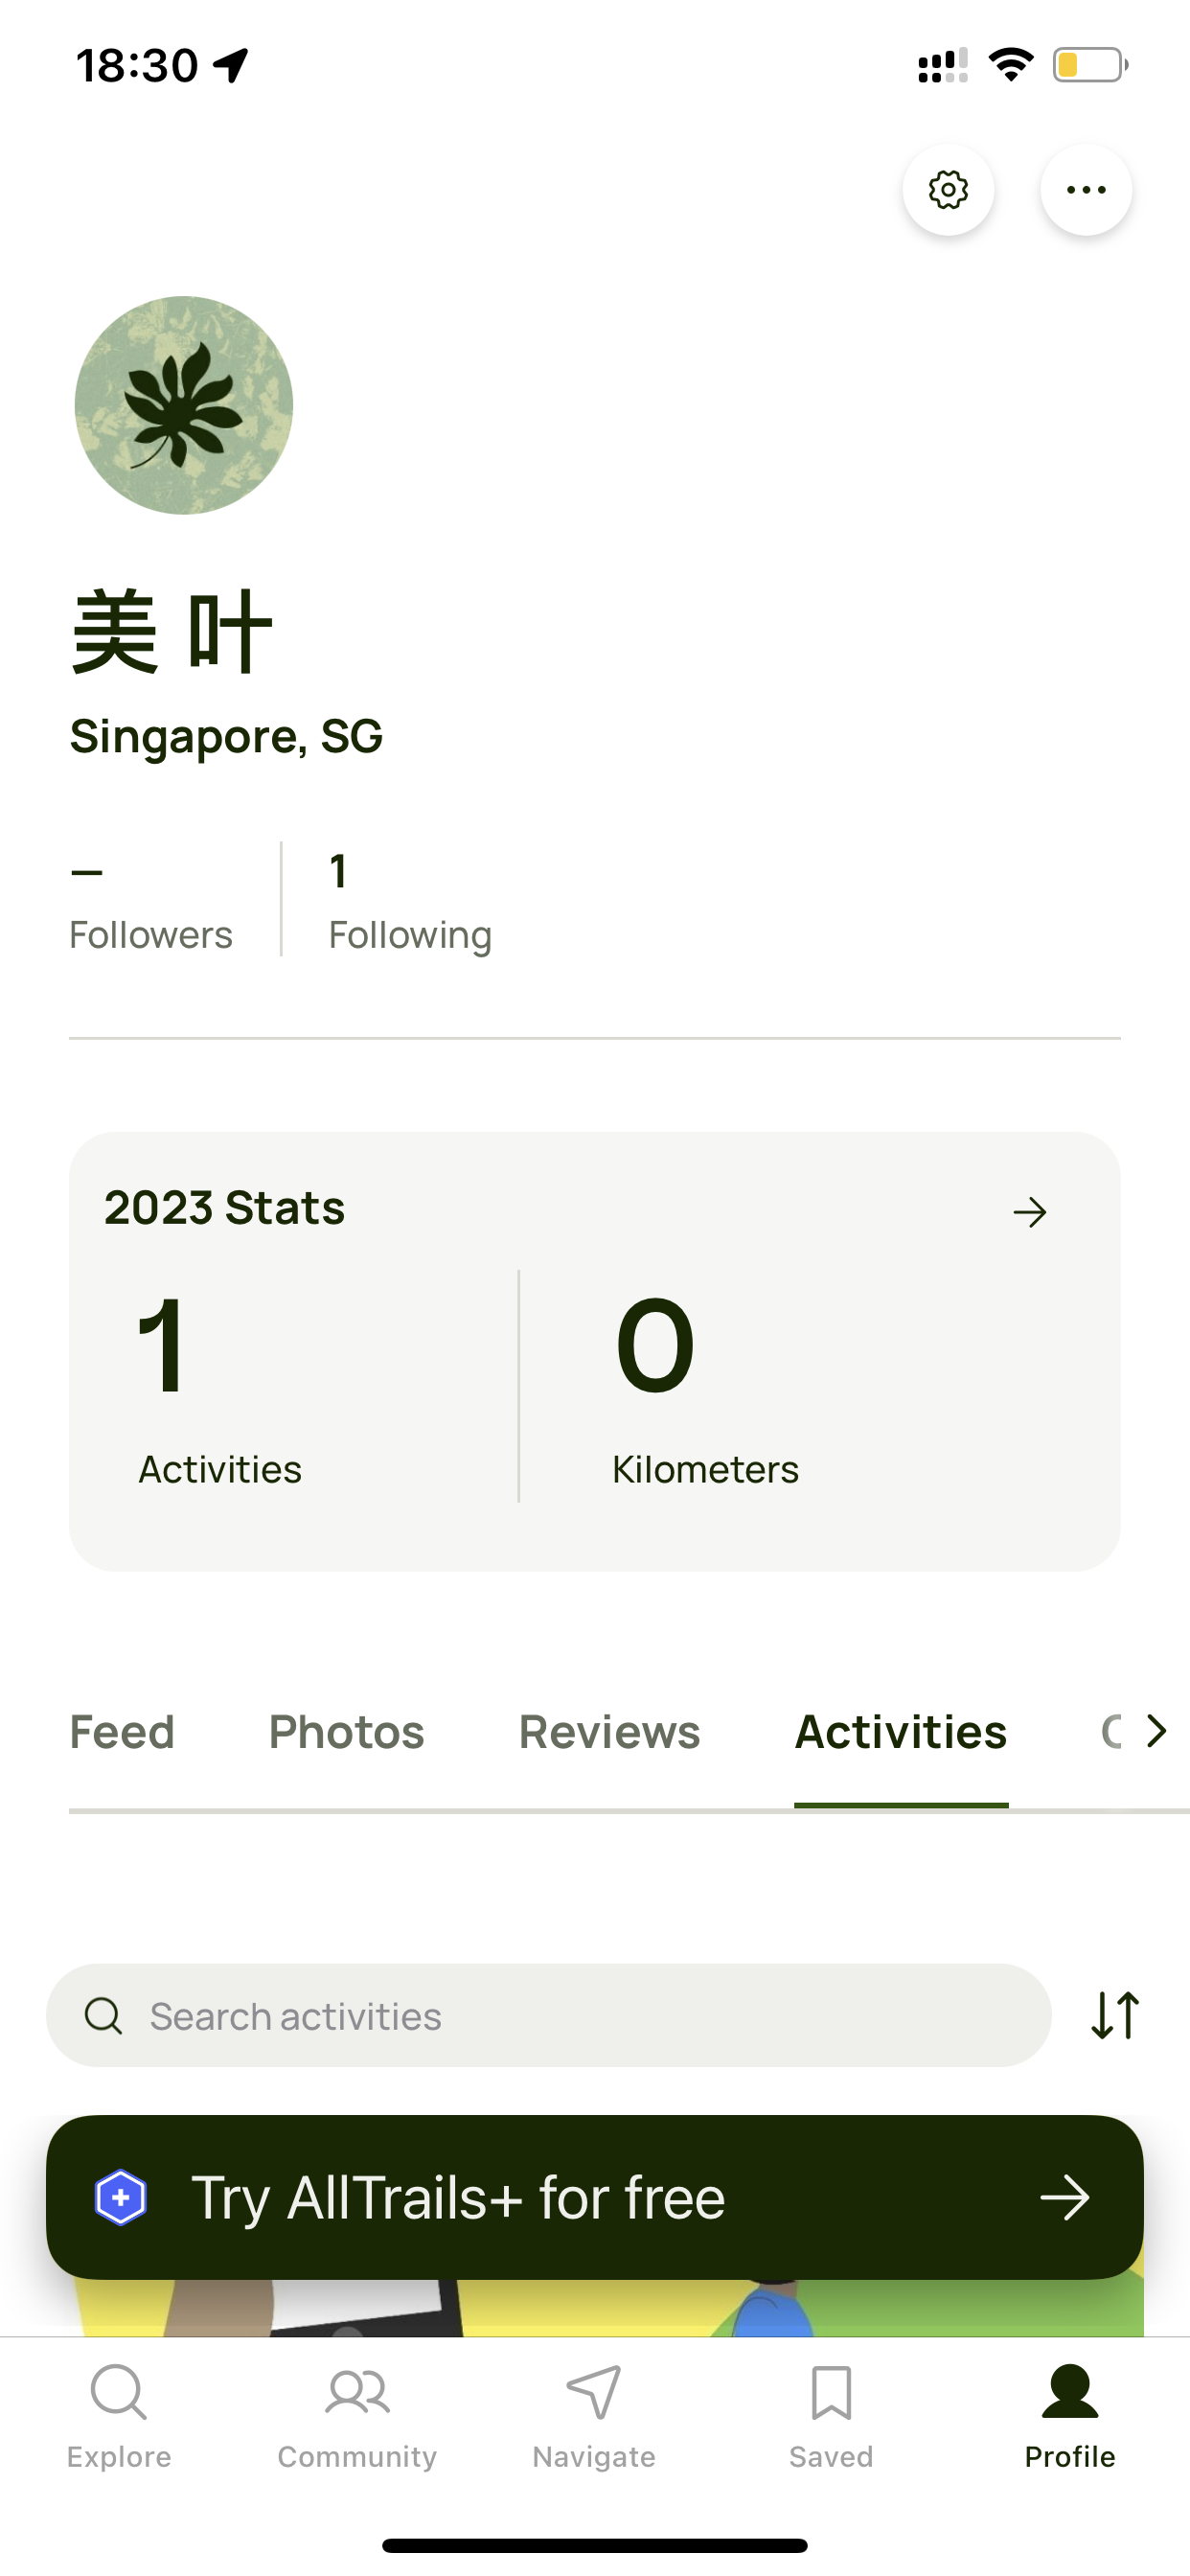Switch to the Photos tab

347,1732
